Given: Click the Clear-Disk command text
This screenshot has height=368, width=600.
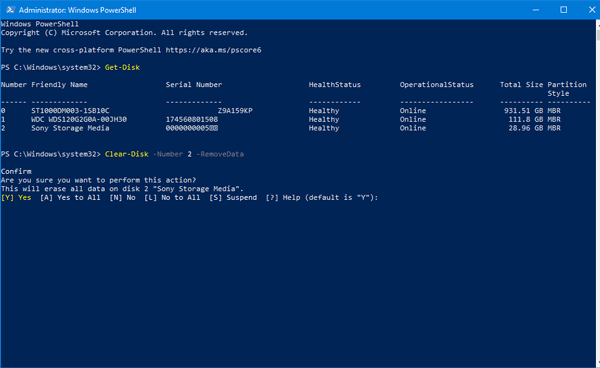Looking at the screenshot, I should [x=127, y=154].
